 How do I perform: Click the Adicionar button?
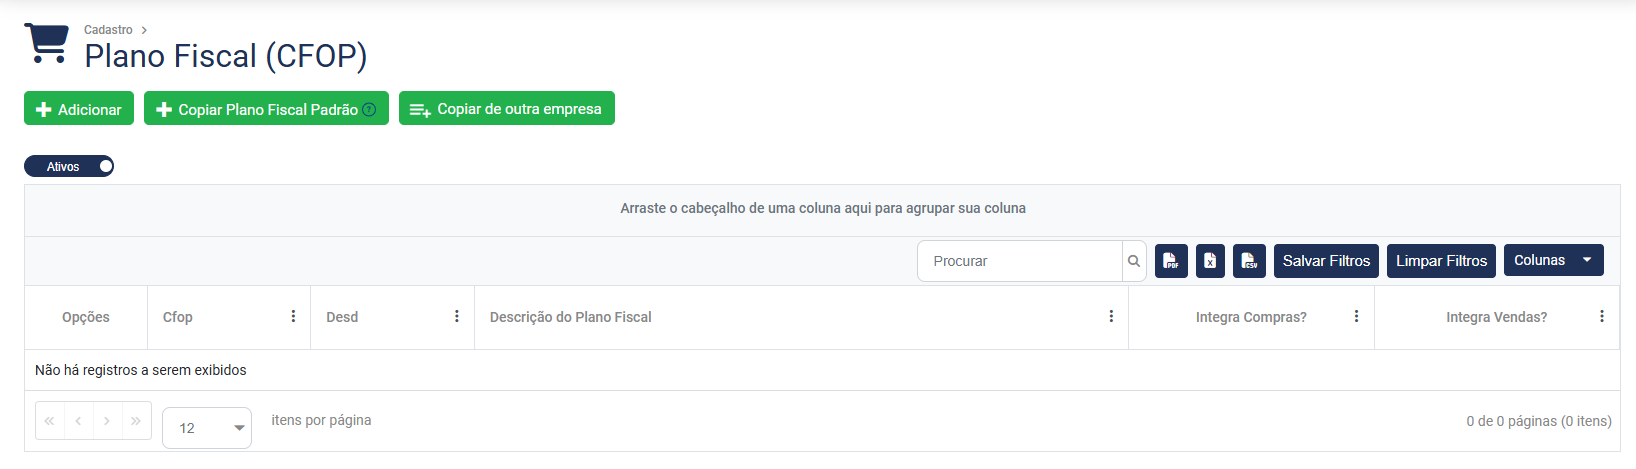pyautogui.click(x=79, y=109)
